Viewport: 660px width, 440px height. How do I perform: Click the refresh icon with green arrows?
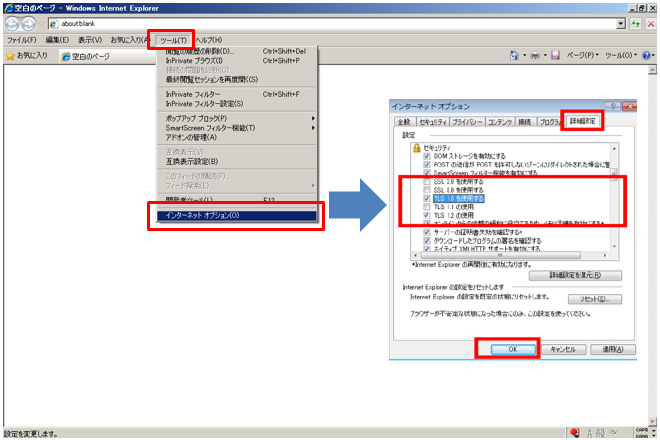click(636, 24)
